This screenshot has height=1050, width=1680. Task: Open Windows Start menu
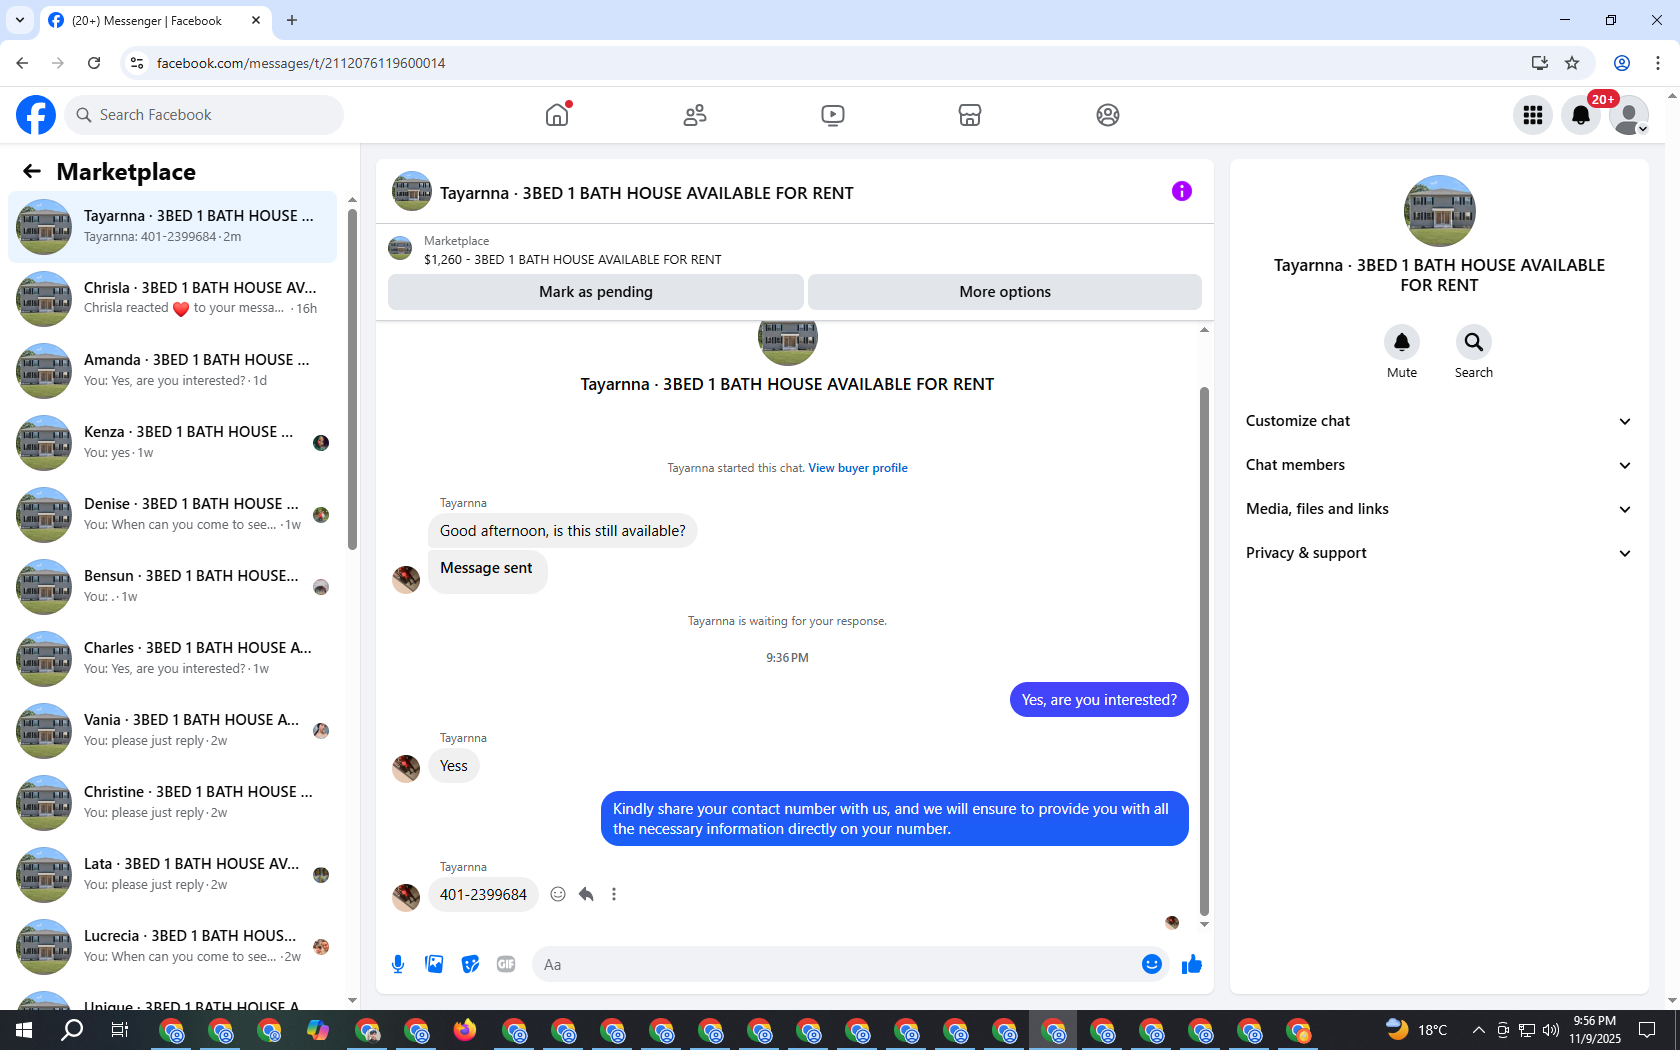click(24, 1030)
